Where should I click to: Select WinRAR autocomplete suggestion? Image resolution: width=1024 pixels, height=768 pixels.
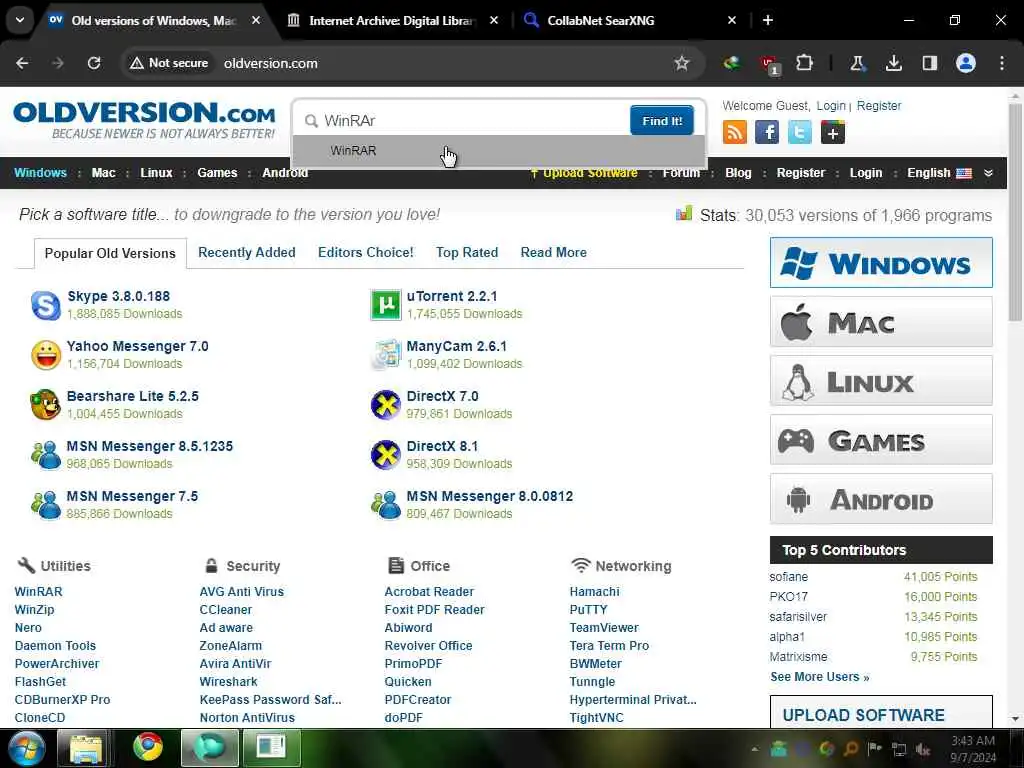(499, 151)
